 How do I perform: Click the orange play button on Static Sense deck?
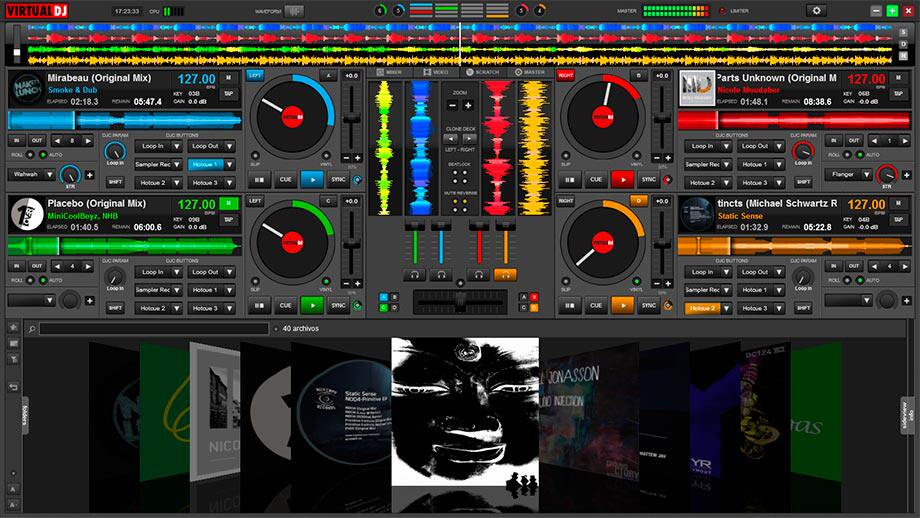tap(622, 305)
